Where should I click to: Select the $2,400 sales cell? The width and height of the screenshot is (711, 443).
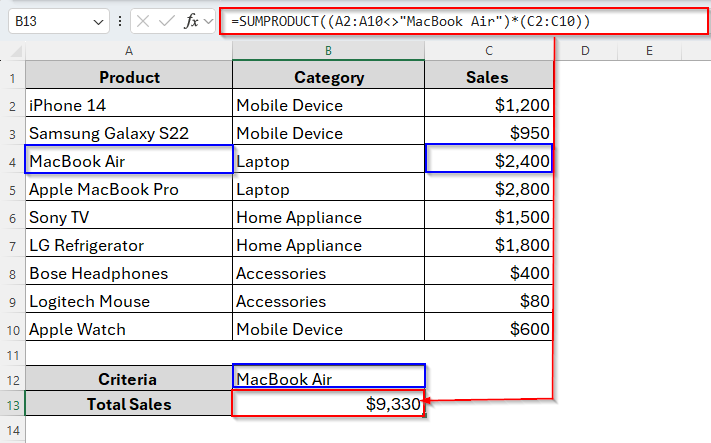[488, 161]
